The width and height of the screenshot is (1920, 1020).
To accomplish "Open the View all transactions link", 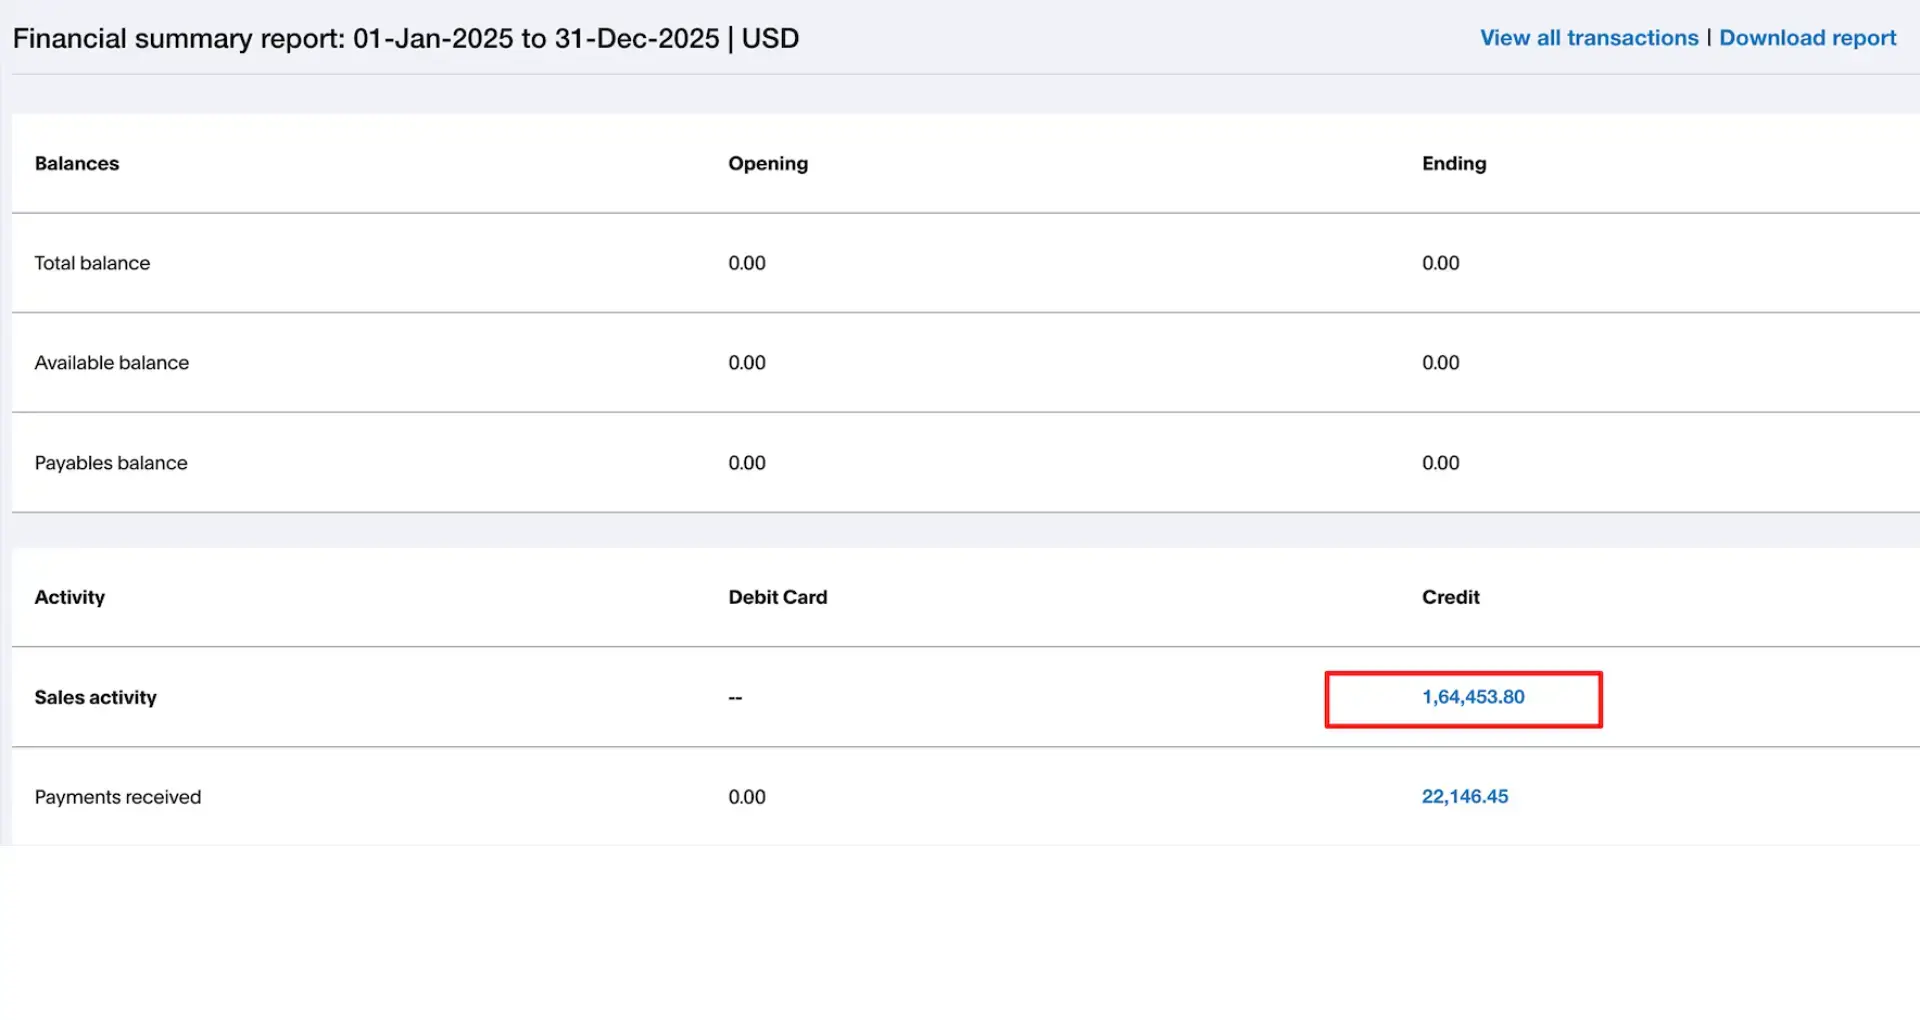I will point(1589,38).
